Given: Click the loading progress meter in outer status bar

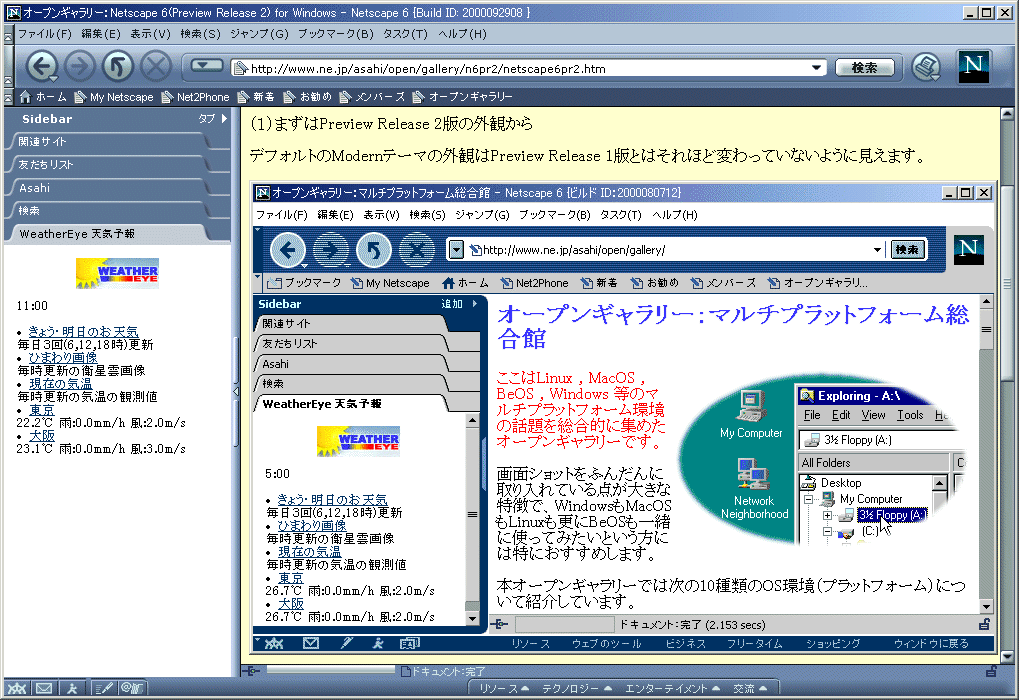Looking at the screenshot, I should pos(330,669).
